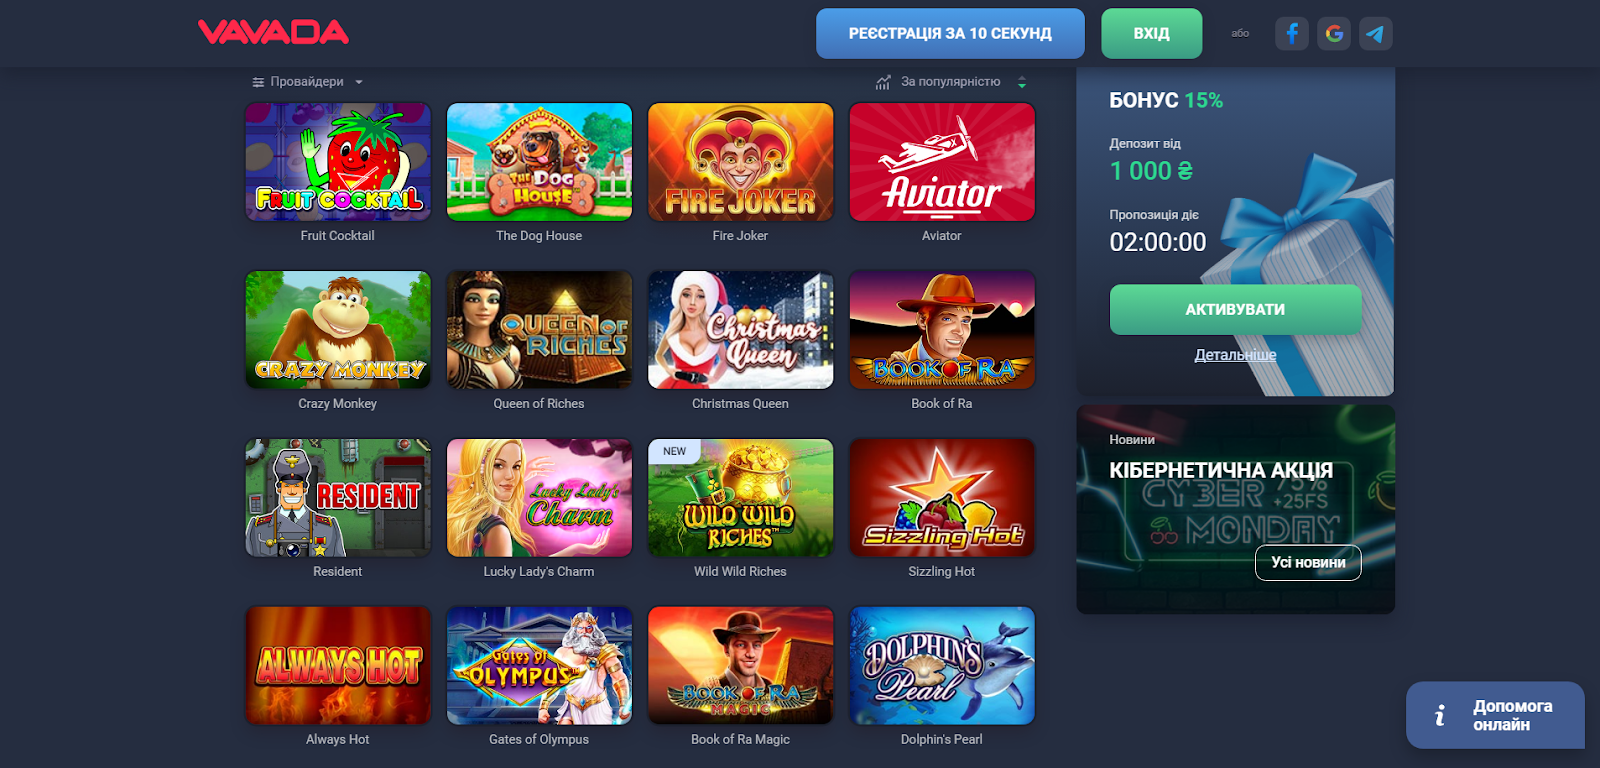Screen dimensions: 1600x768
Task: Log in via the Telegram icon
Action: [1376, 33]
